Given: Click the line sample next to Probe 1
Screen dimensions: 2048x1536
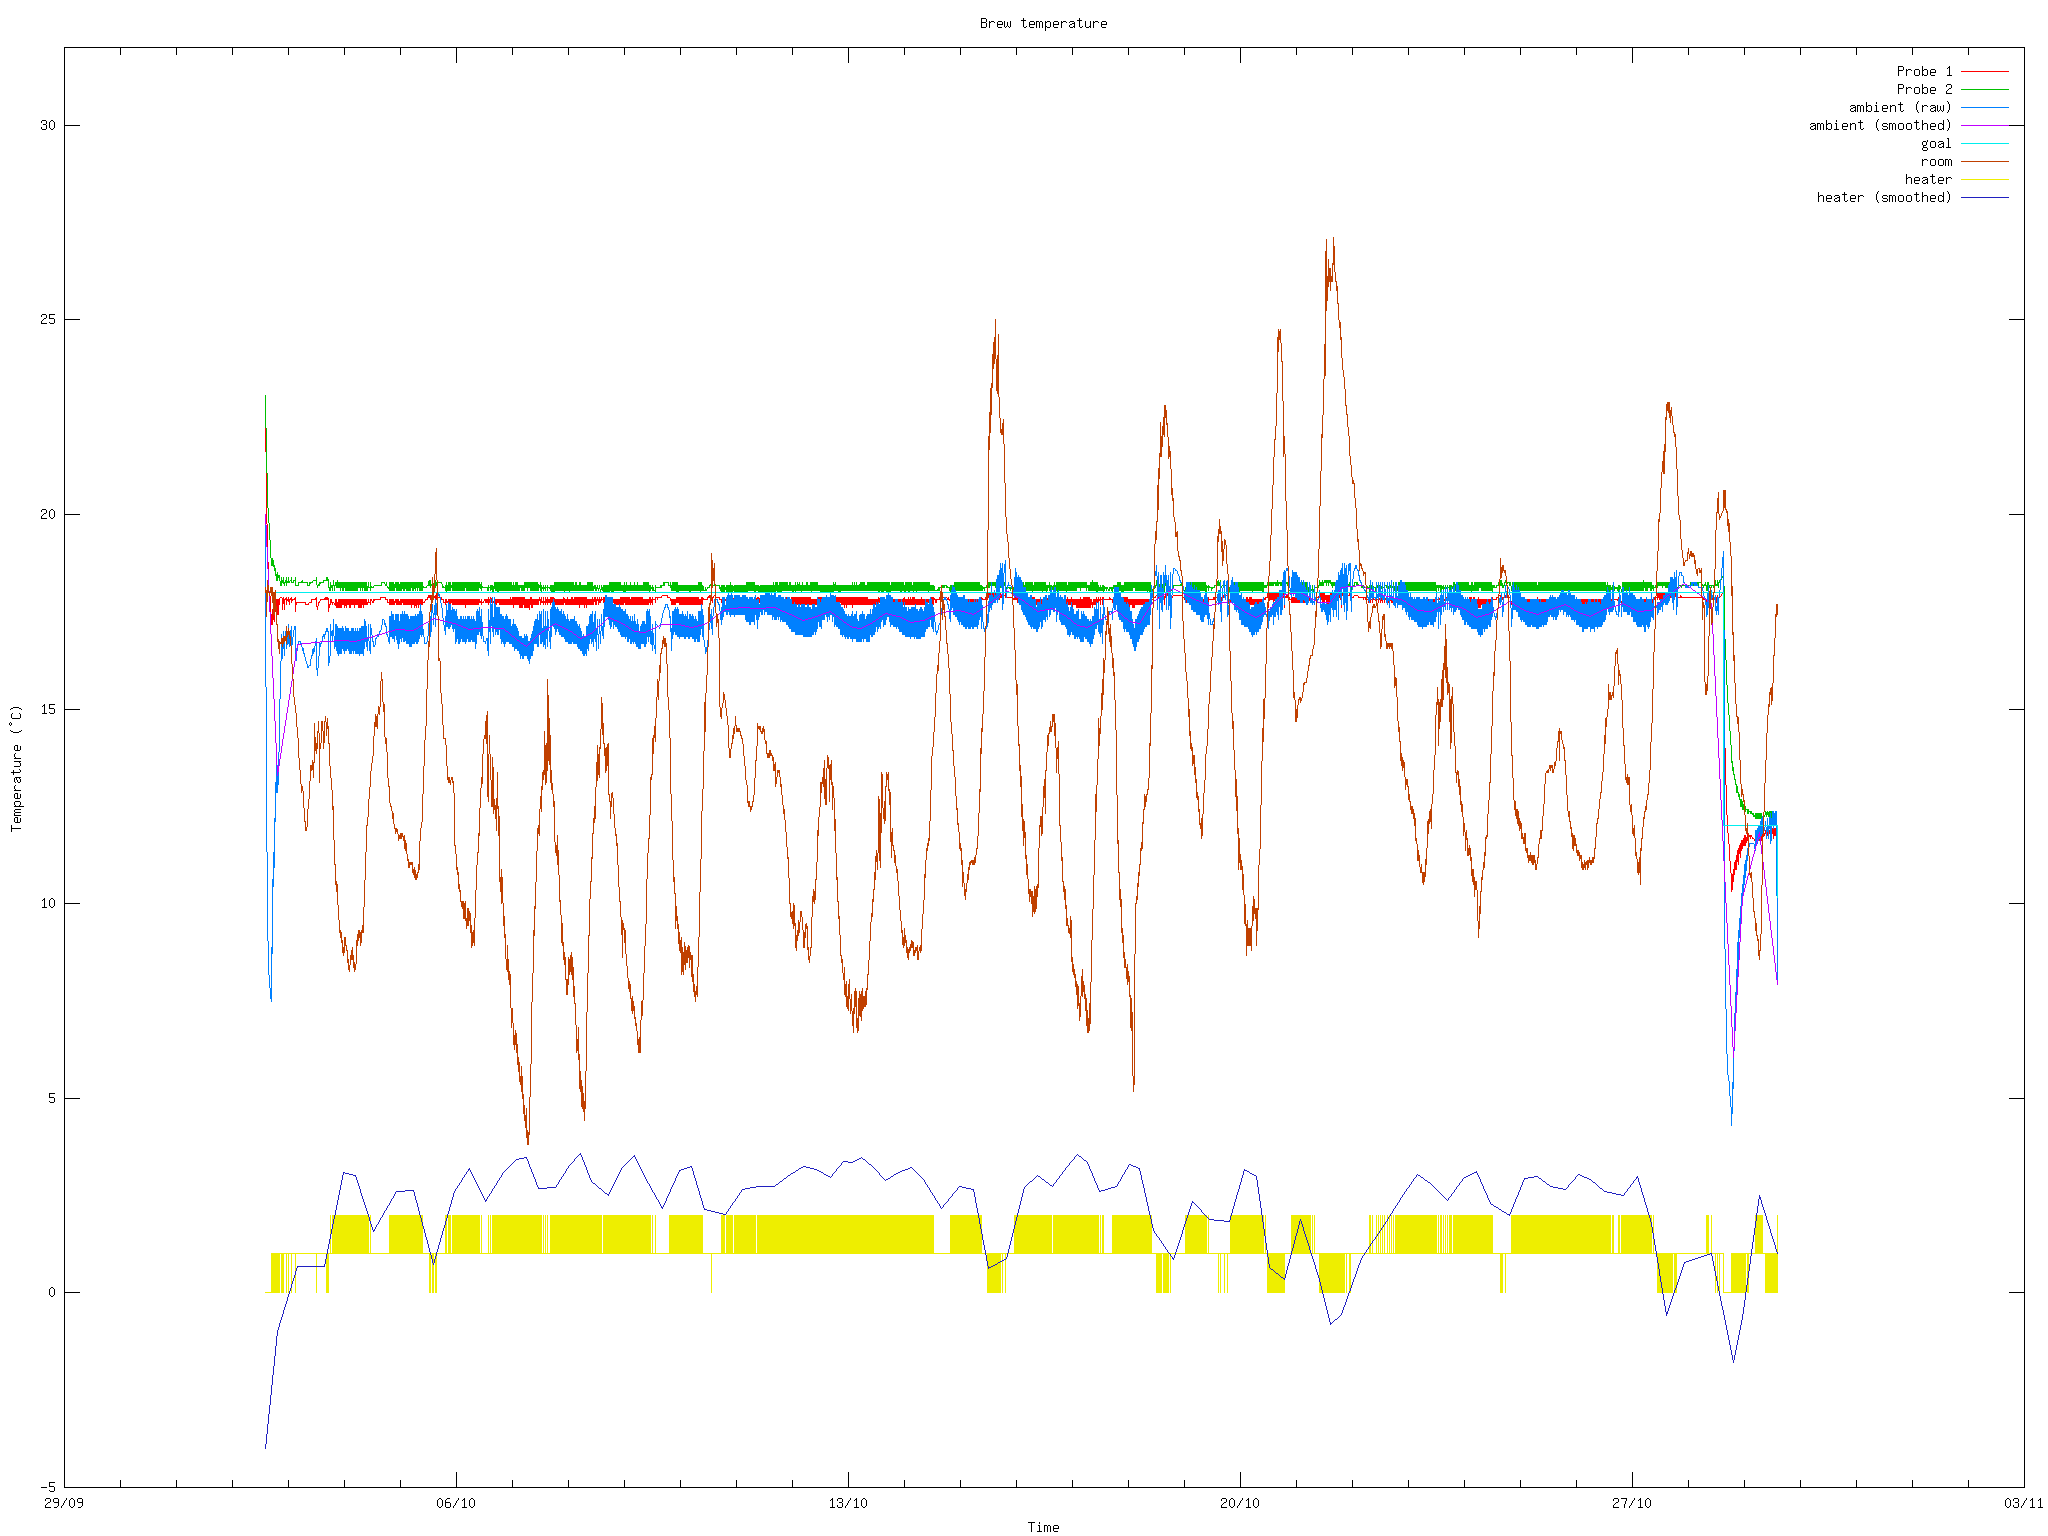Looking at the screenshot, I should [1984, 72].
